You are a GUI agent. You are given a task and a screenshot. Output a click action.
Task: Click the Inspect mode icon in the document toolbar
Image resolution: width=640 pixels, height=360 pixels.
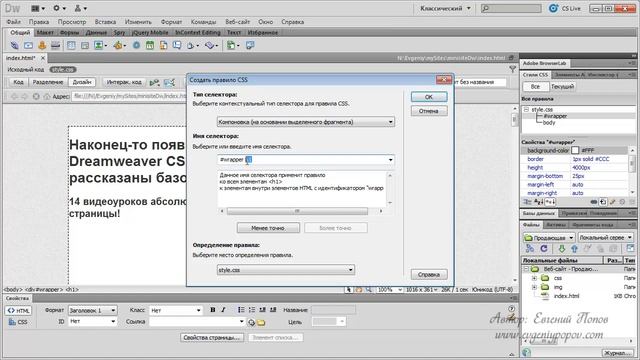169,82
